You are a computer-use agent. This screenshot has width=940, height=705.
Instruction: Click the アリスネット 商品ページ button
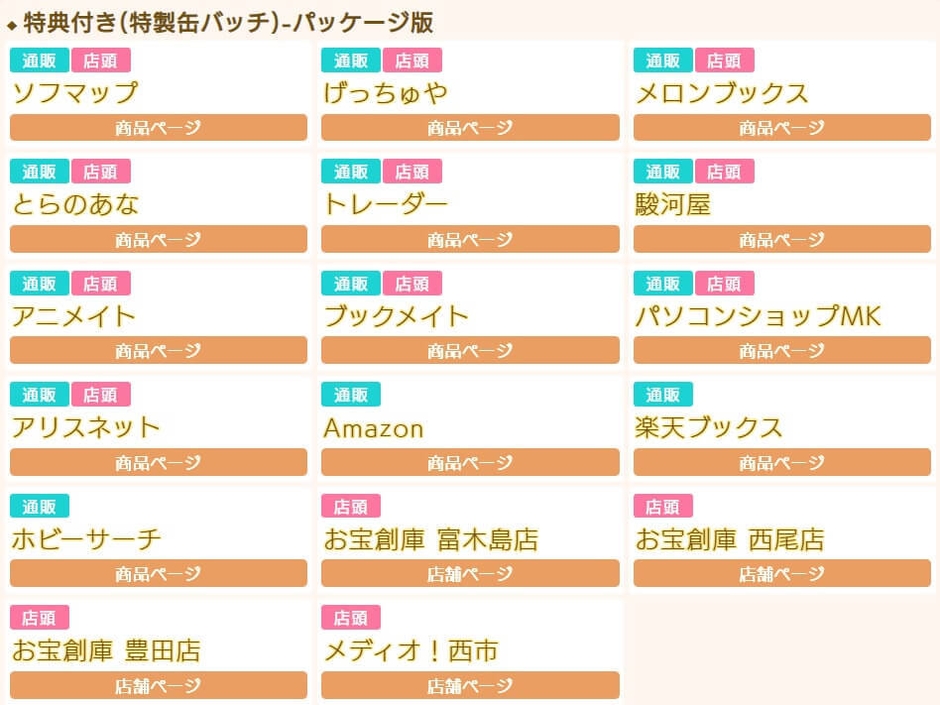click(x=157, y=462)
